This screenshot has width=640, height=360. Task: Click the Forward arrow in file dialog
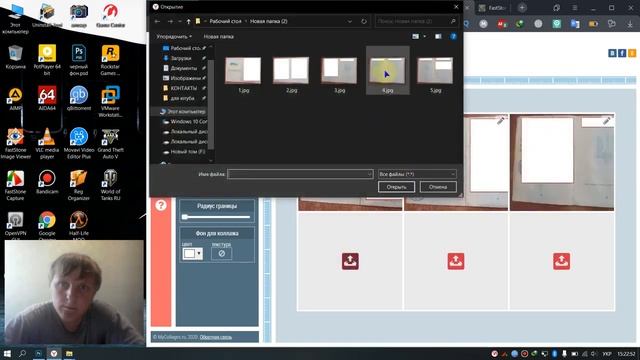[170, 21]
